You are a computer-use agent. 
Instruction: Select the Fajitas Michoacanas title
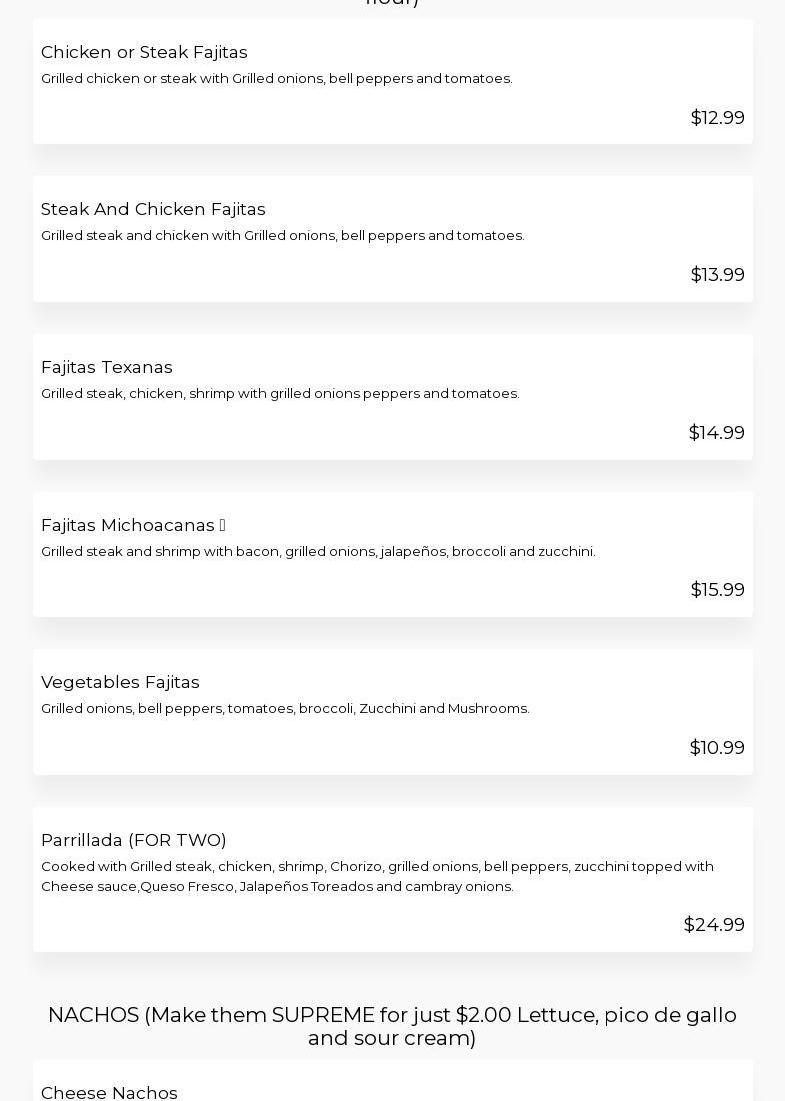pyautogui.click(x=128, y=525)
